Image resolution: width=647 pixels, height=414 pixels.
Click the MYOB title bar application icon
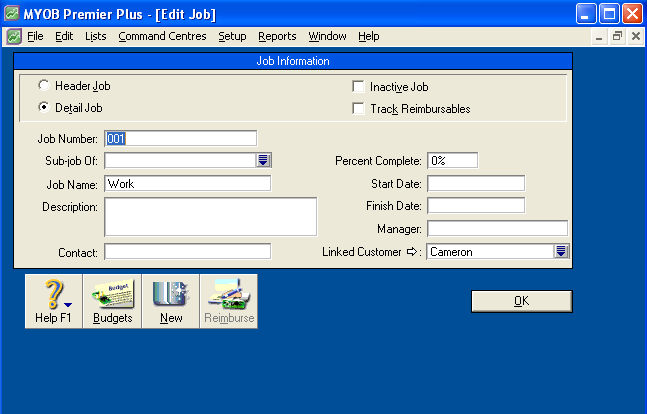(12, 13)
